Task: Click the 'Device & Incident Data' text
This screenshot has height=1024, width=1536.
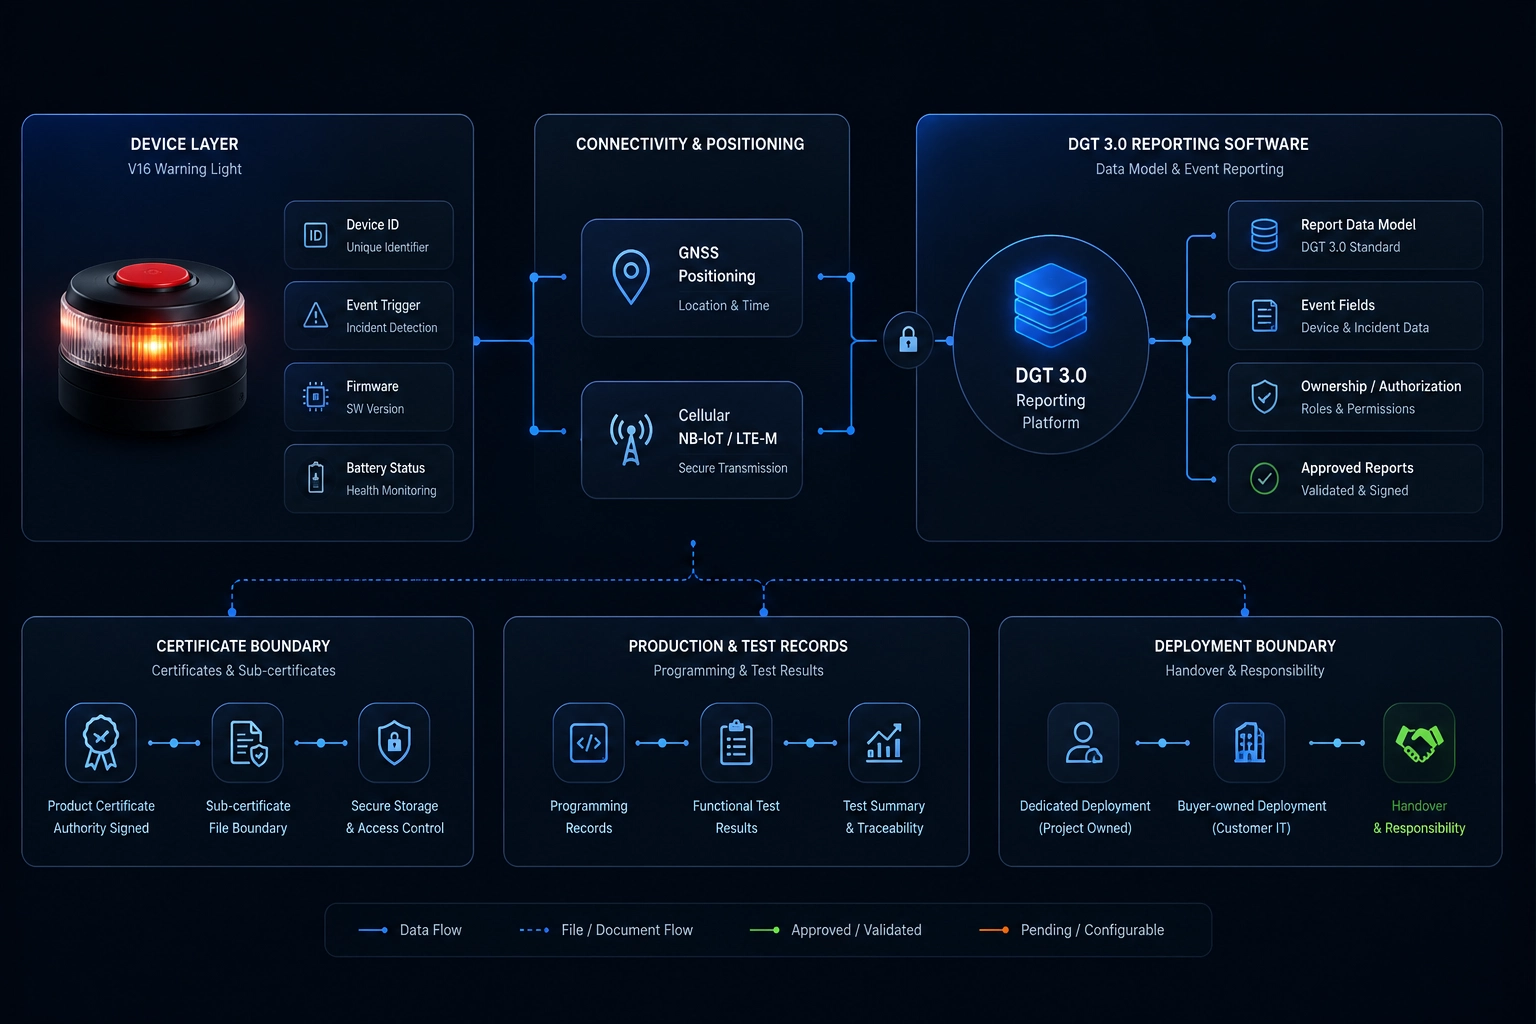Action: click(x=1364, y=328)
